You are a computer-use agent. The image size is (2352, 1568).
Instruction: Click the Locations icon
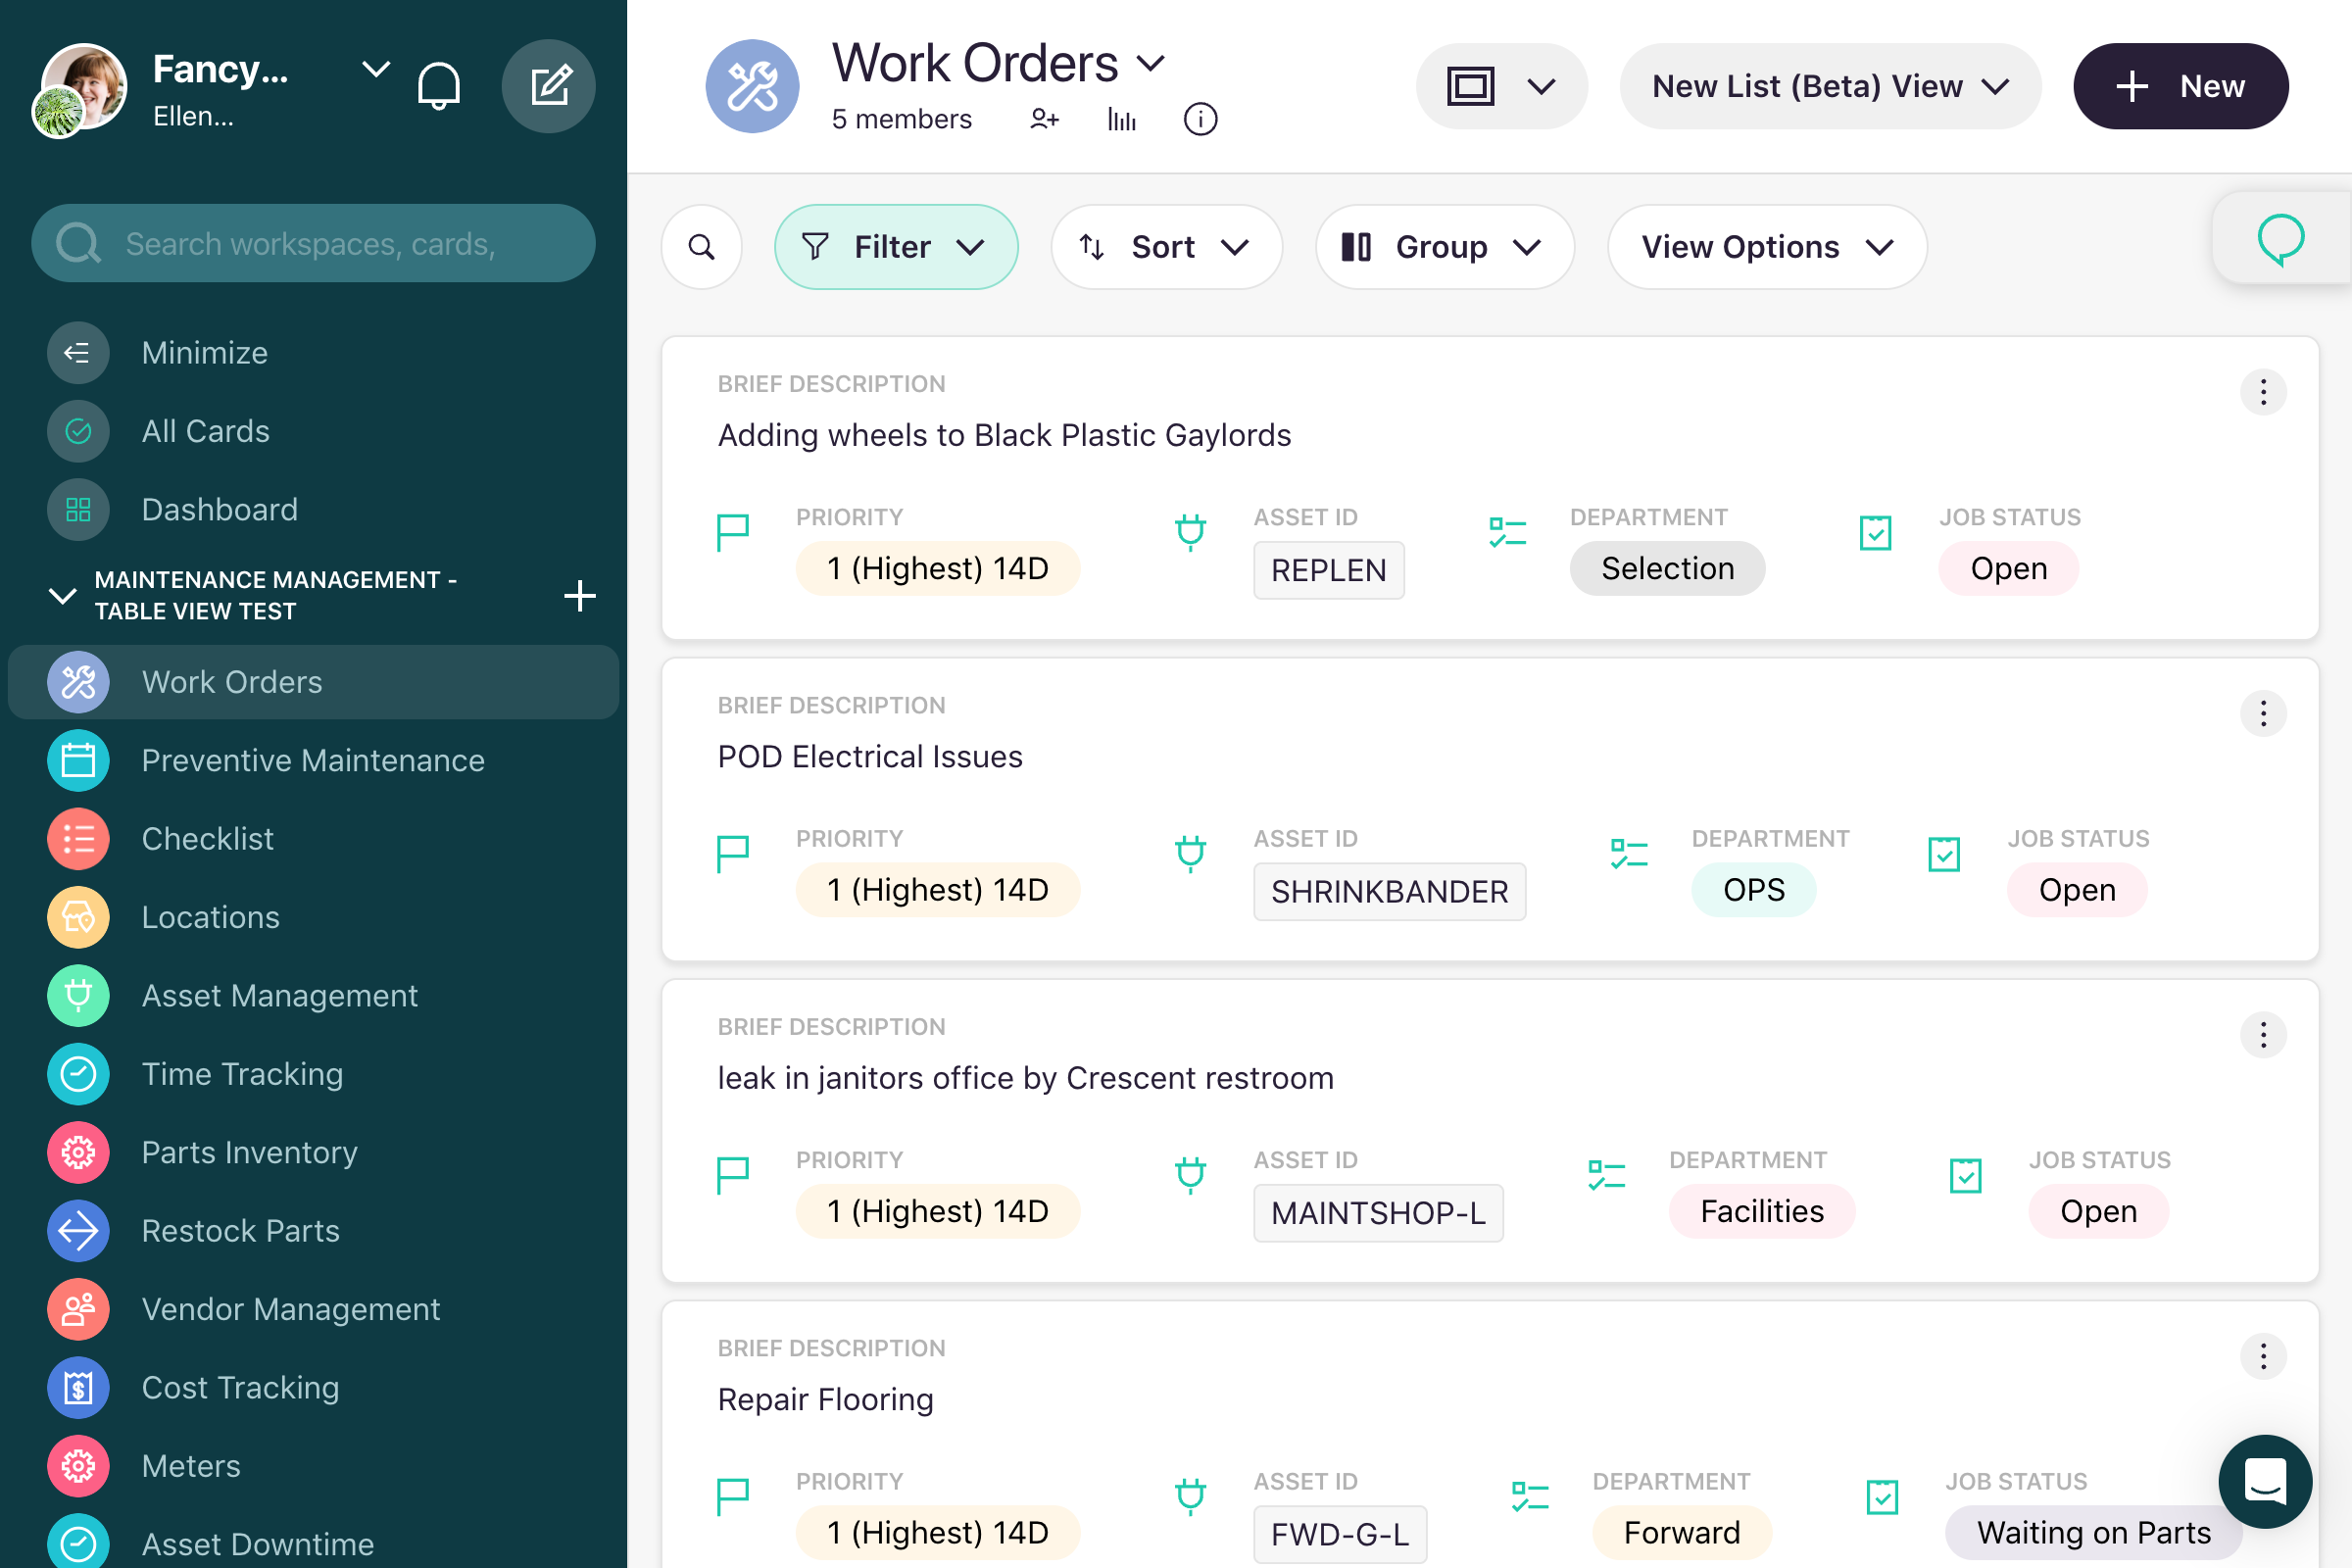click(78, 917)
